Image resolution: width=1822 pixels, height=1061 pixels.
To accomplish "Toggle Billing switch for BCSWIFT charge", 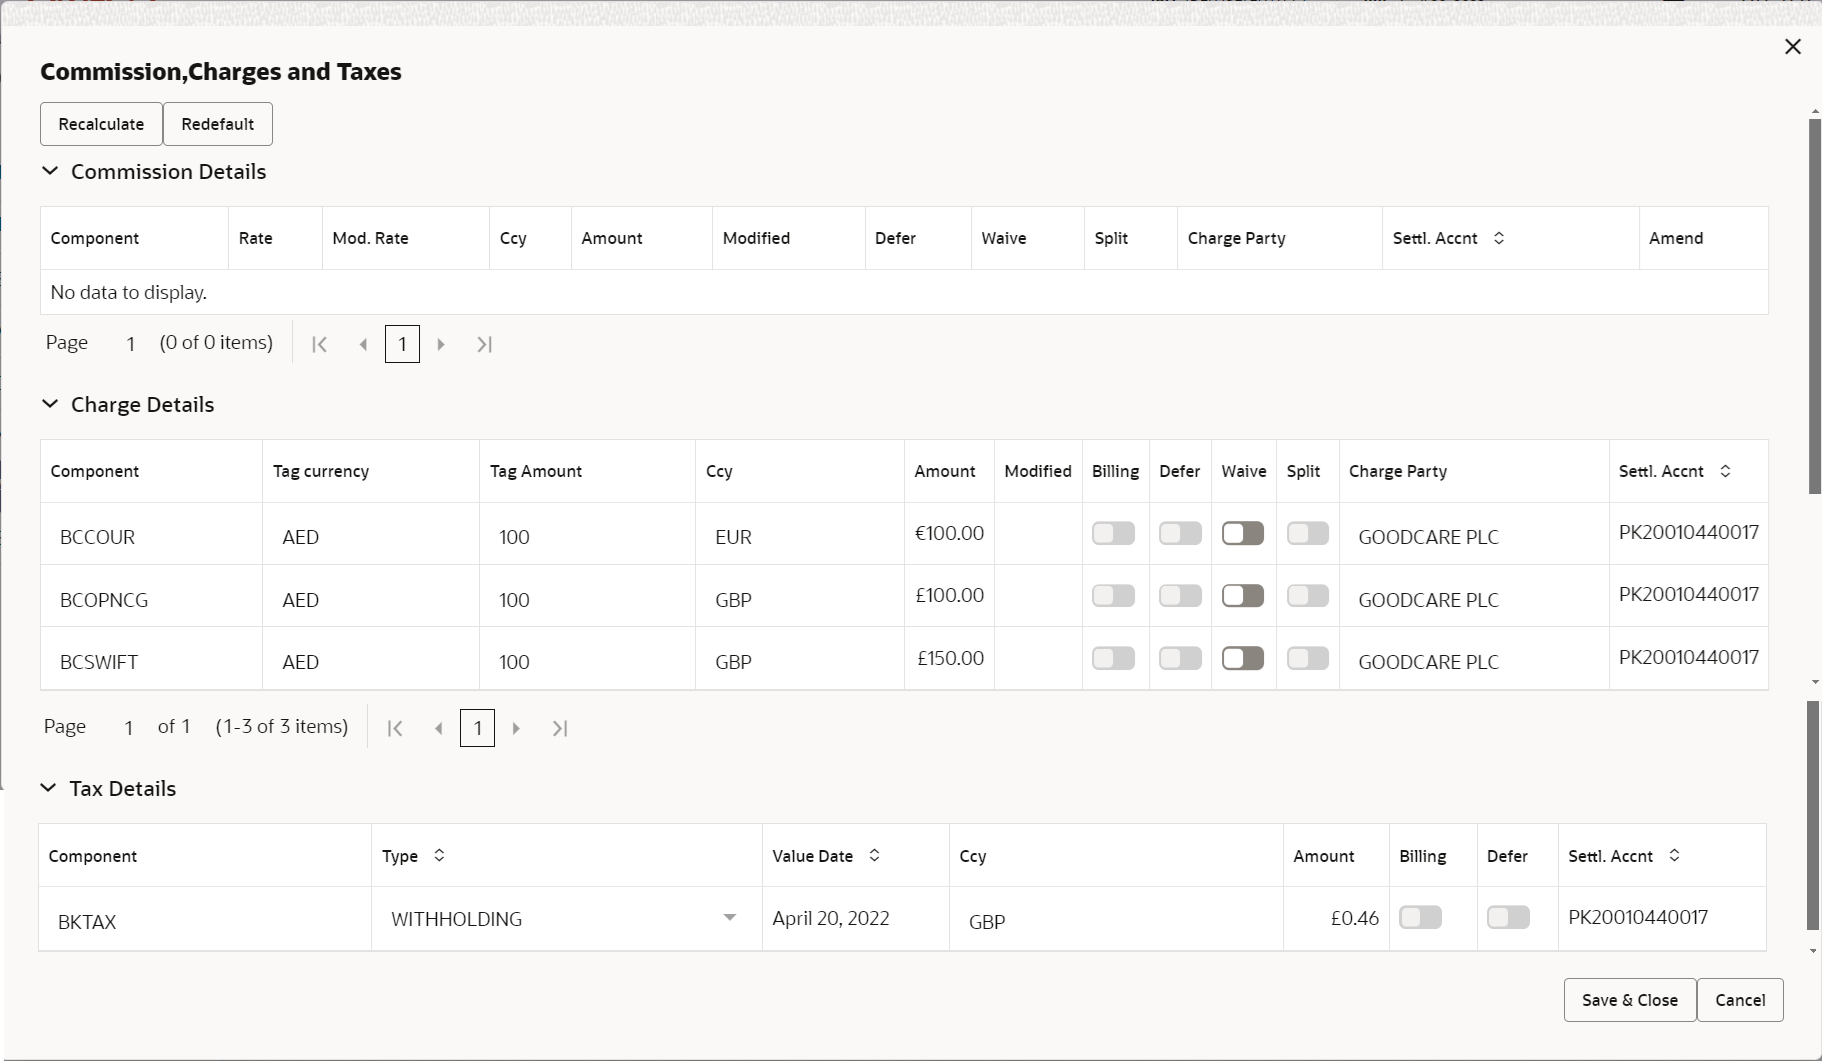I will 1114,658.
